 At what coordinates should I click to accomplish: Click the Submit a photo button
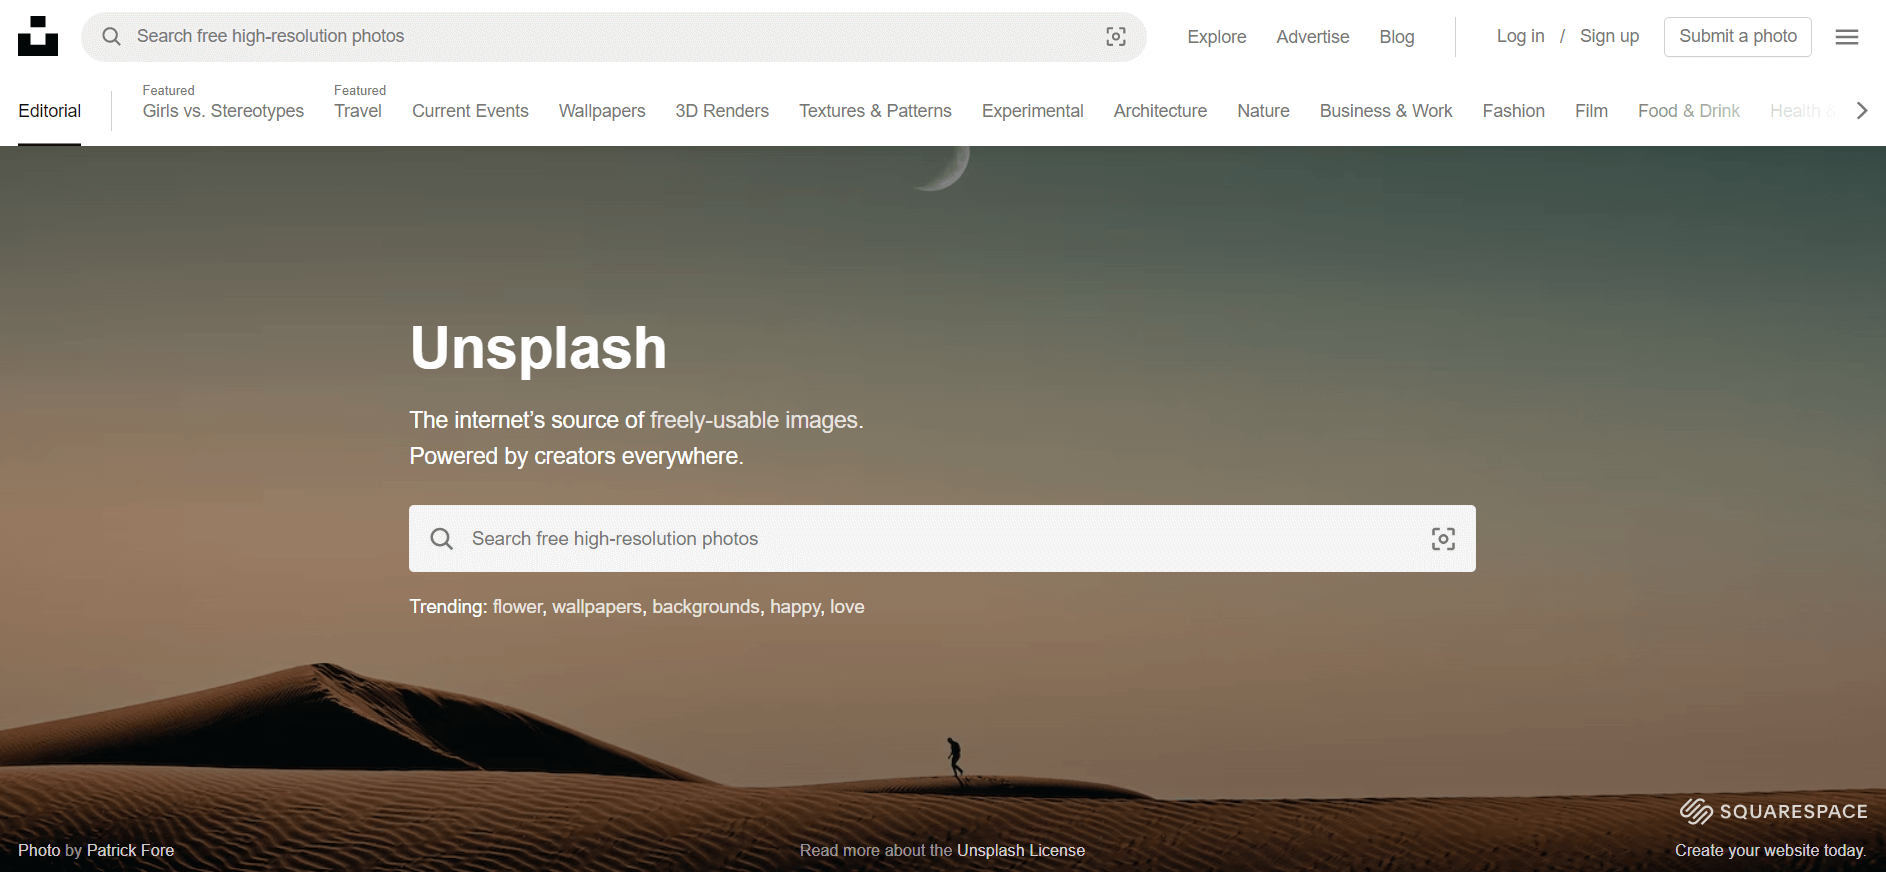1738,37
